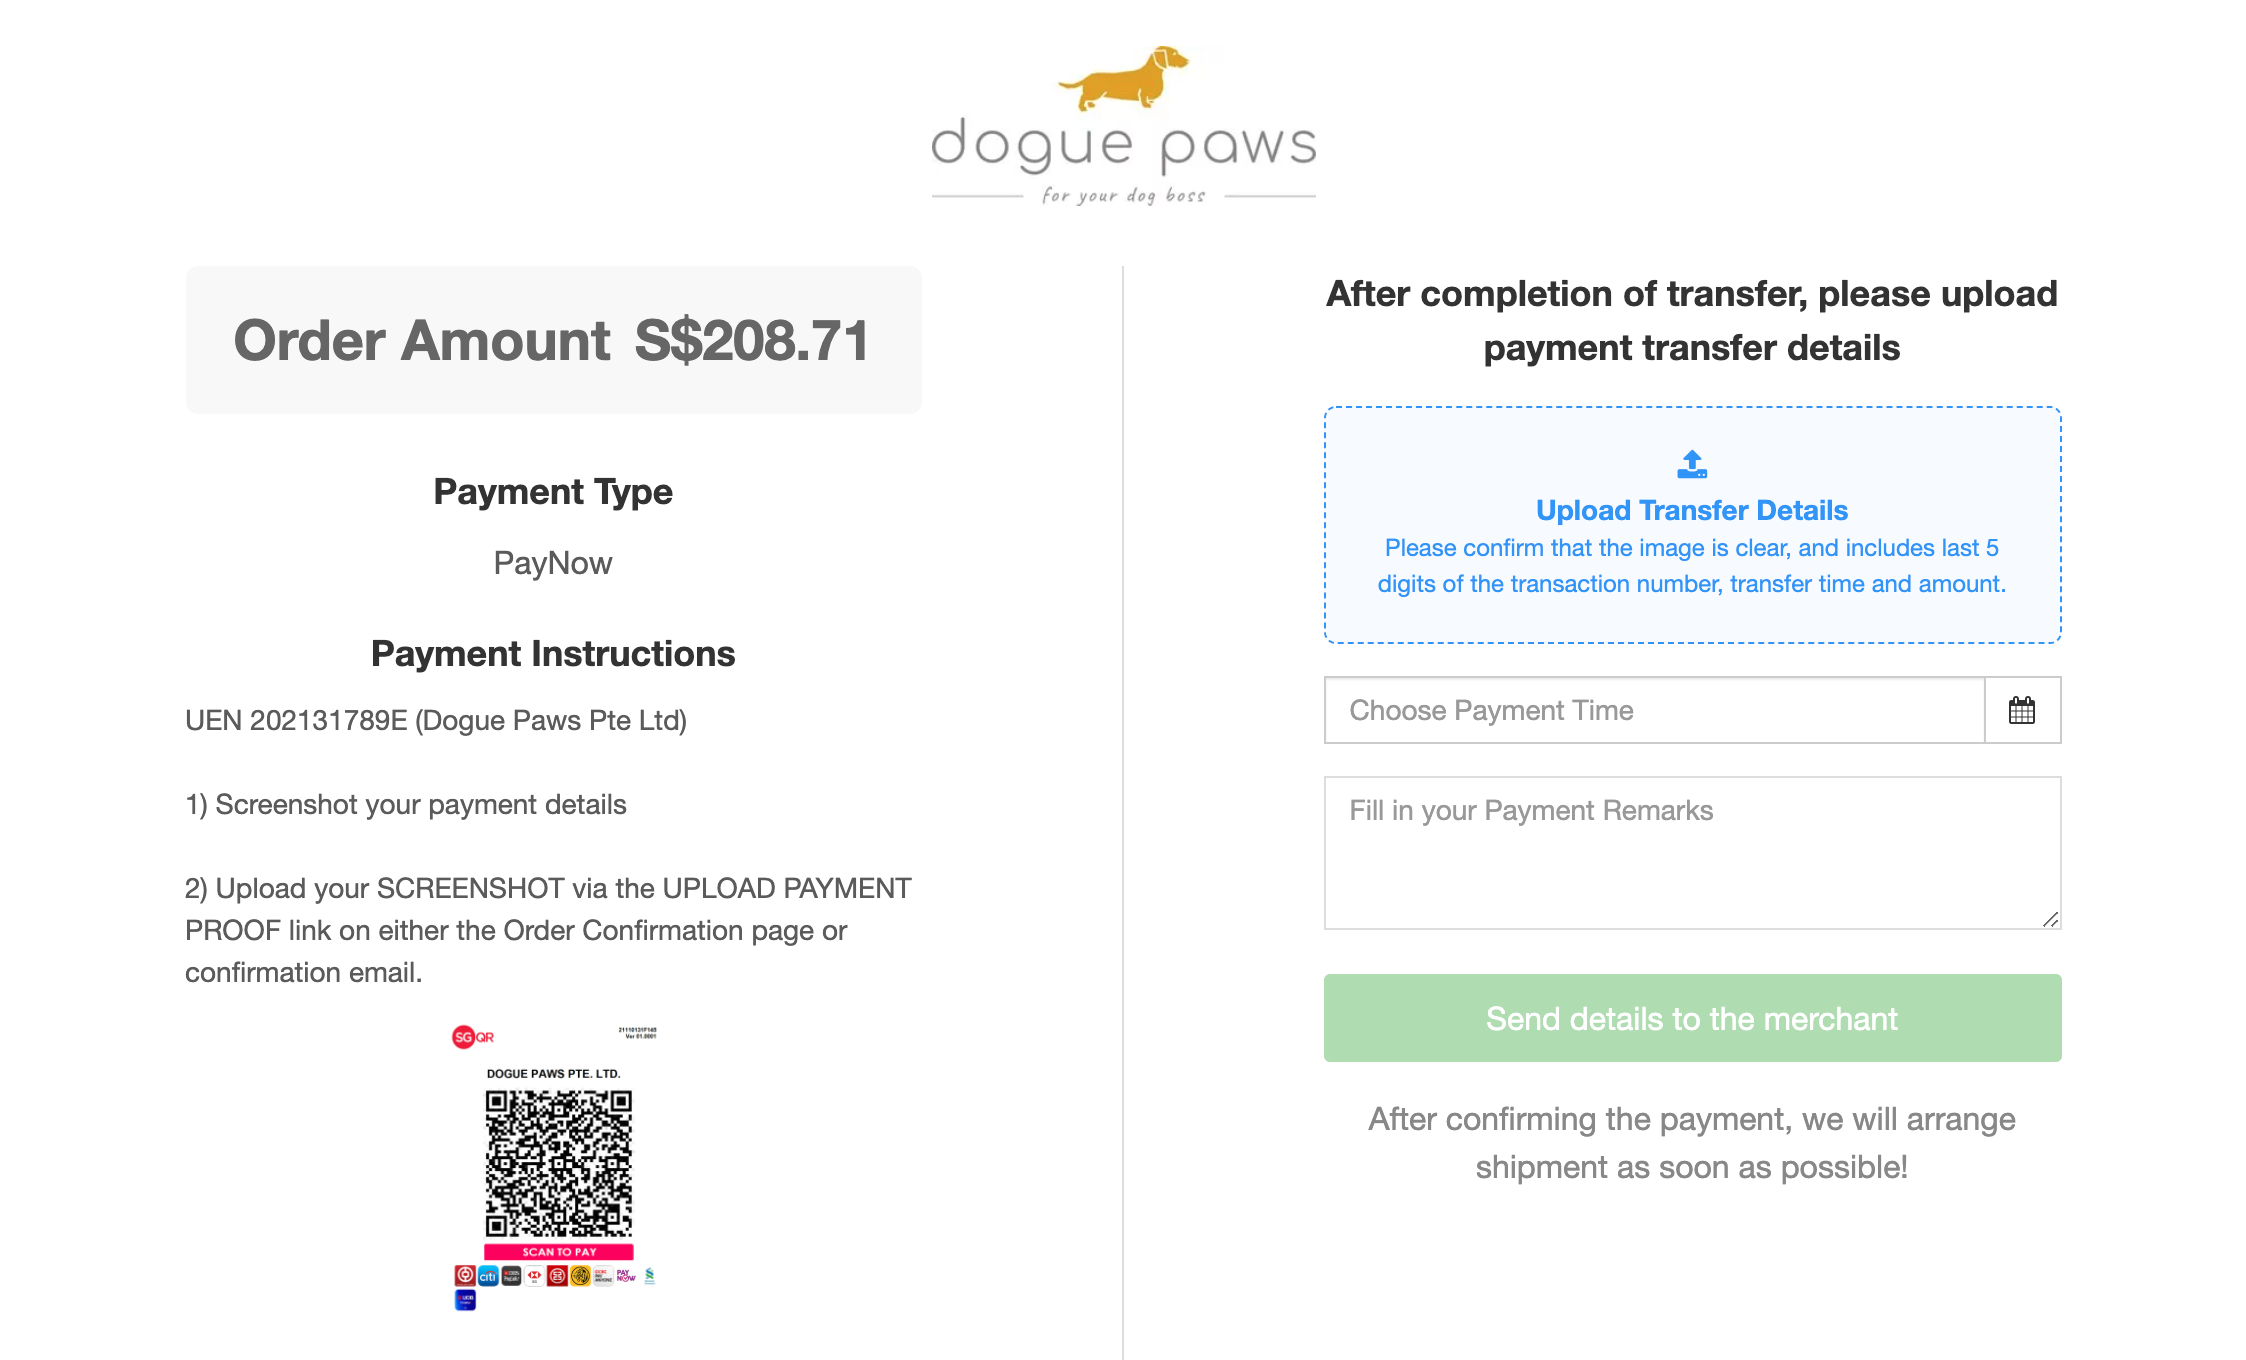Viewport: 2246px width, 1360px height.
Task: Click the OCBC Pay Anyone icon
Action: click(x=603, y=1276)
